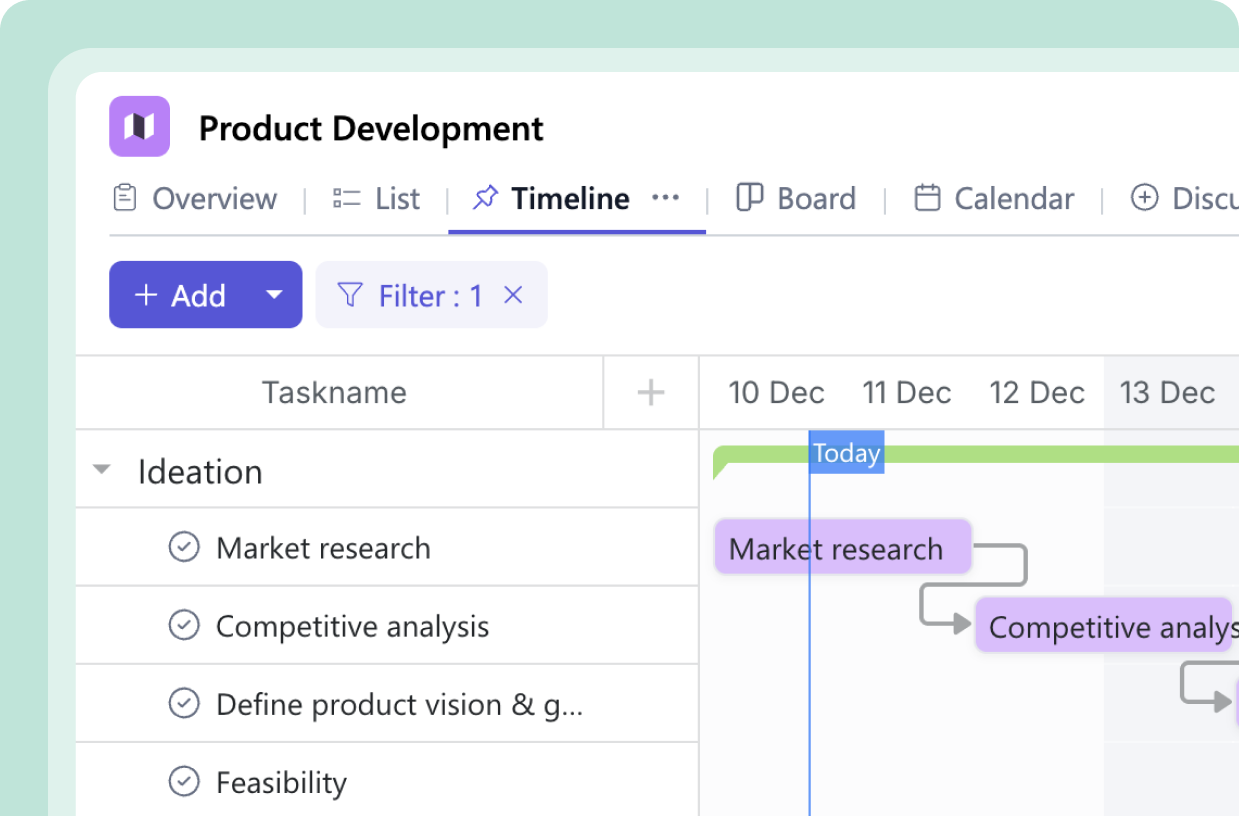The height and width of the screenshot is (816, 1239).
Task: Toggle the Feasibility completion circle
Action: point(185,782)
